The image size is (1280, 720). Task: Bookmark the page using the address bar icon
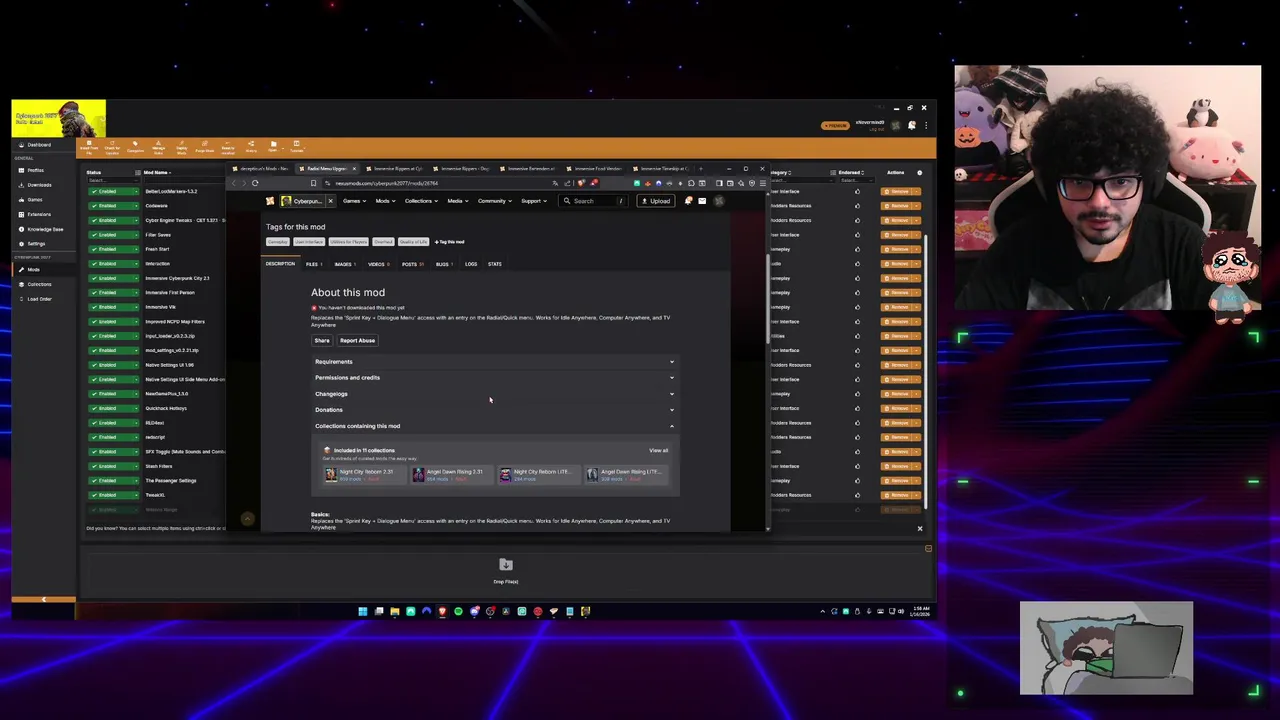coord(313,183)
